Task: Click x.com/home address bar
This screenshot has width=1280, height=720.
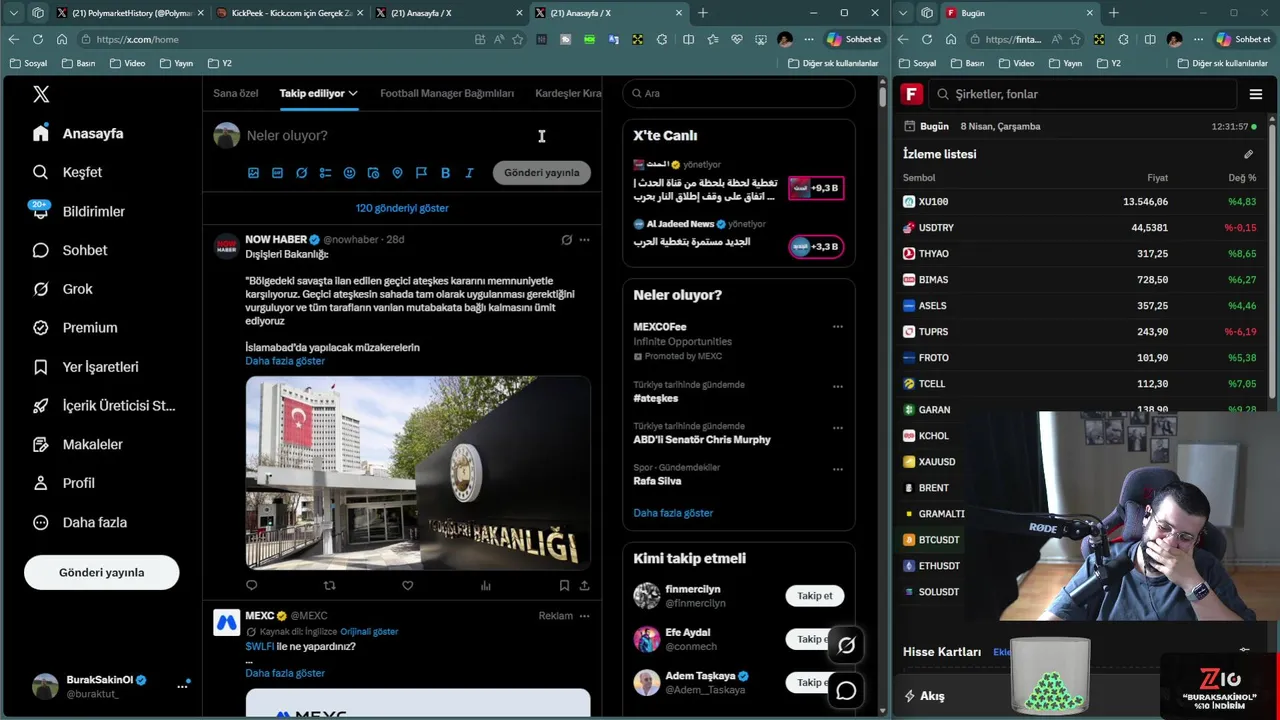Action: [x=270, y=39]
